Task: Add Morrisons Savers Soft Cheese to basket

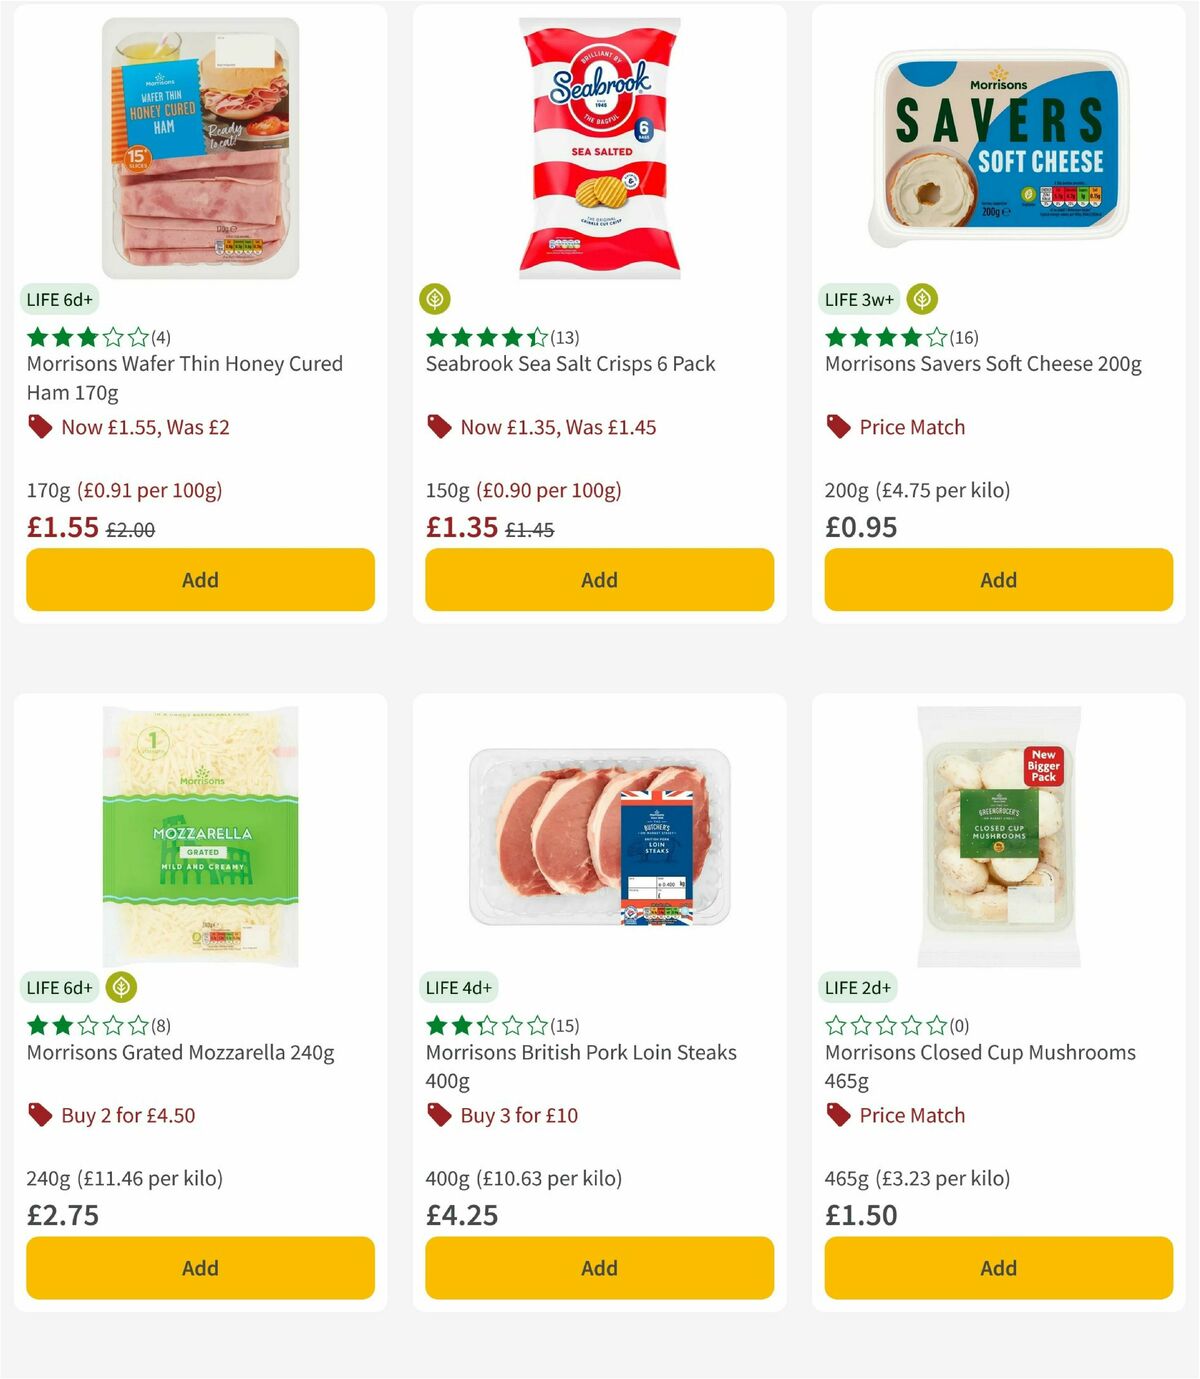Action: [x=997, y=579]
